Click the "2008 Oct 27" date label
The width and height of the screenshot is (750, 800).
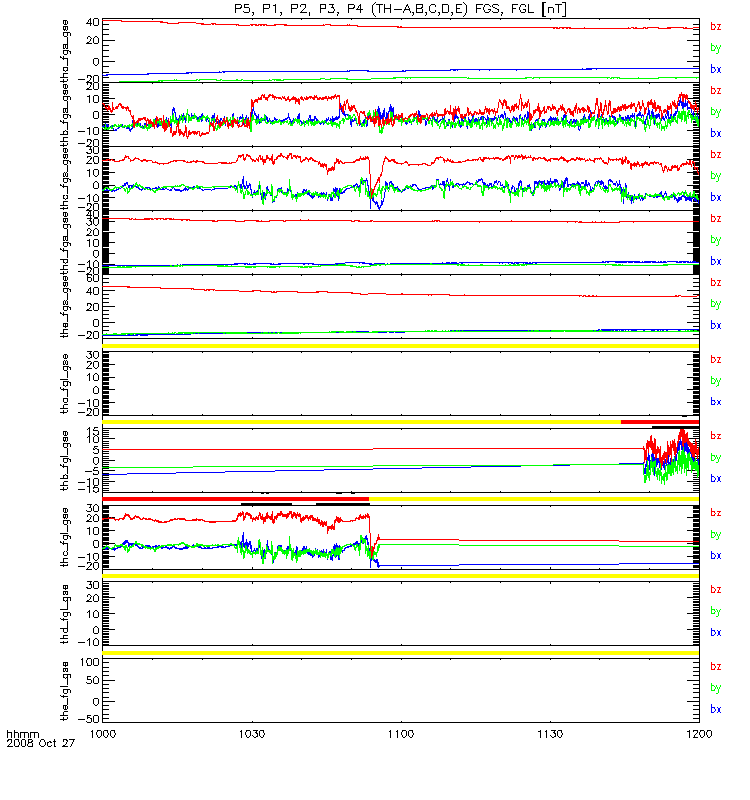coord(40,743)
